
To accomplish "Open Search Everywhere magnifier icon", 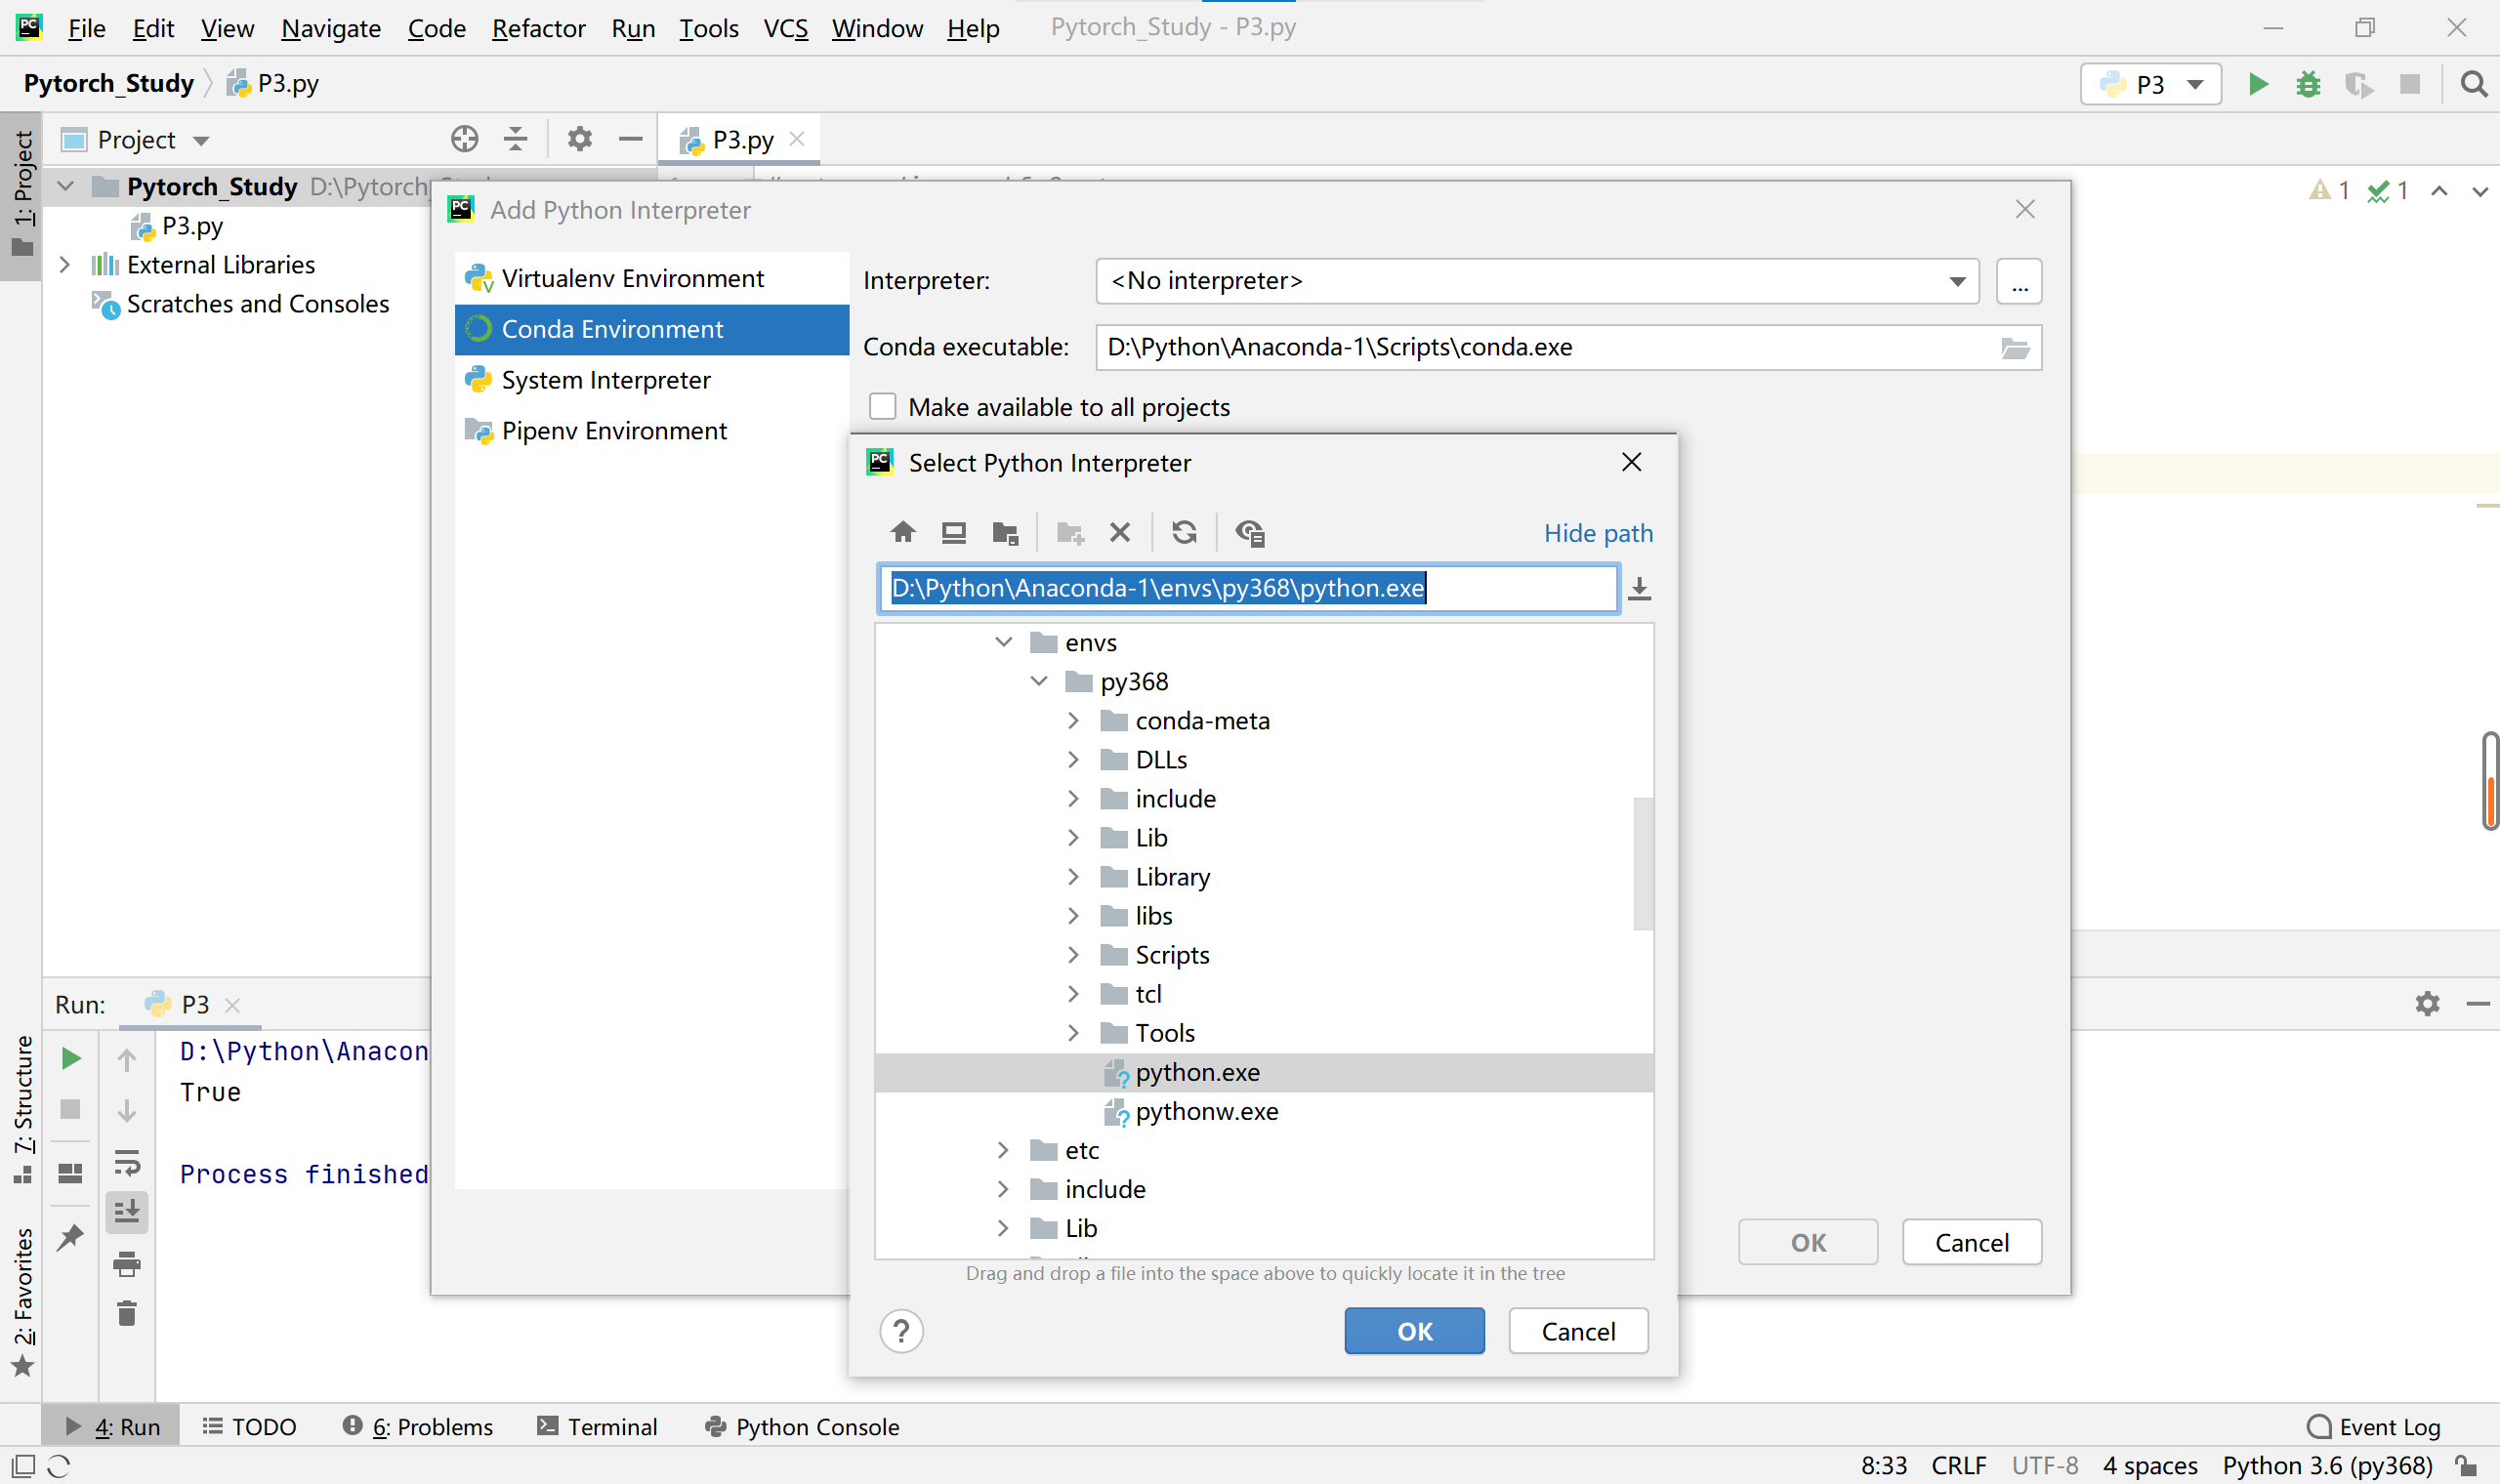I will pos(2474,84).
